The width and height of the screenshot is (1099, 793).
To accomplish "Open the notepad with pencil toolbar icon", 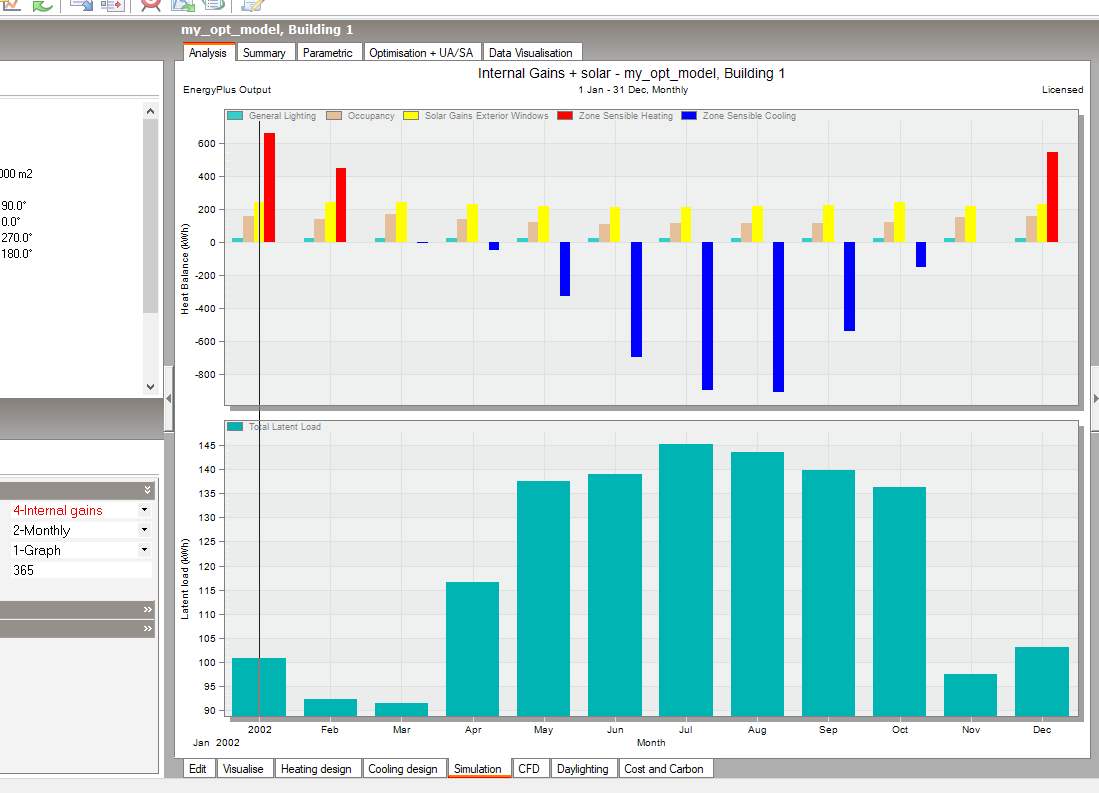I will pos(252,5).
